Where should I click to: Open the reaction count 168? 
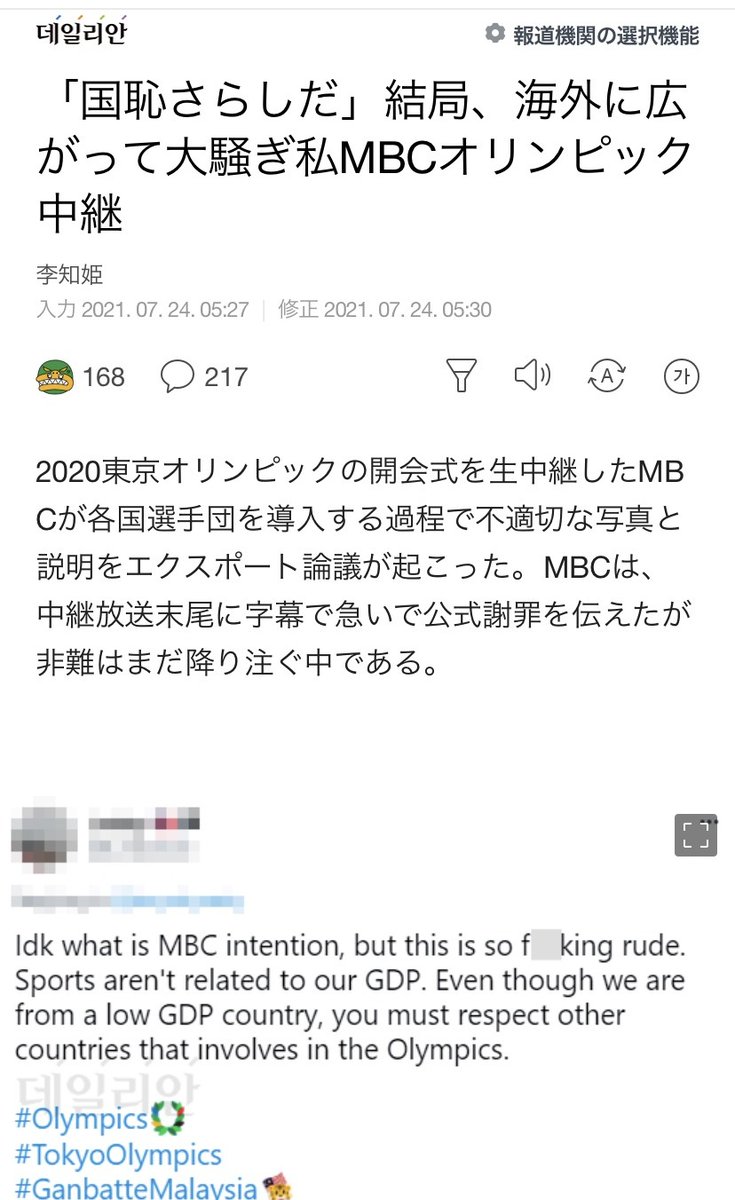pos(104,377)
